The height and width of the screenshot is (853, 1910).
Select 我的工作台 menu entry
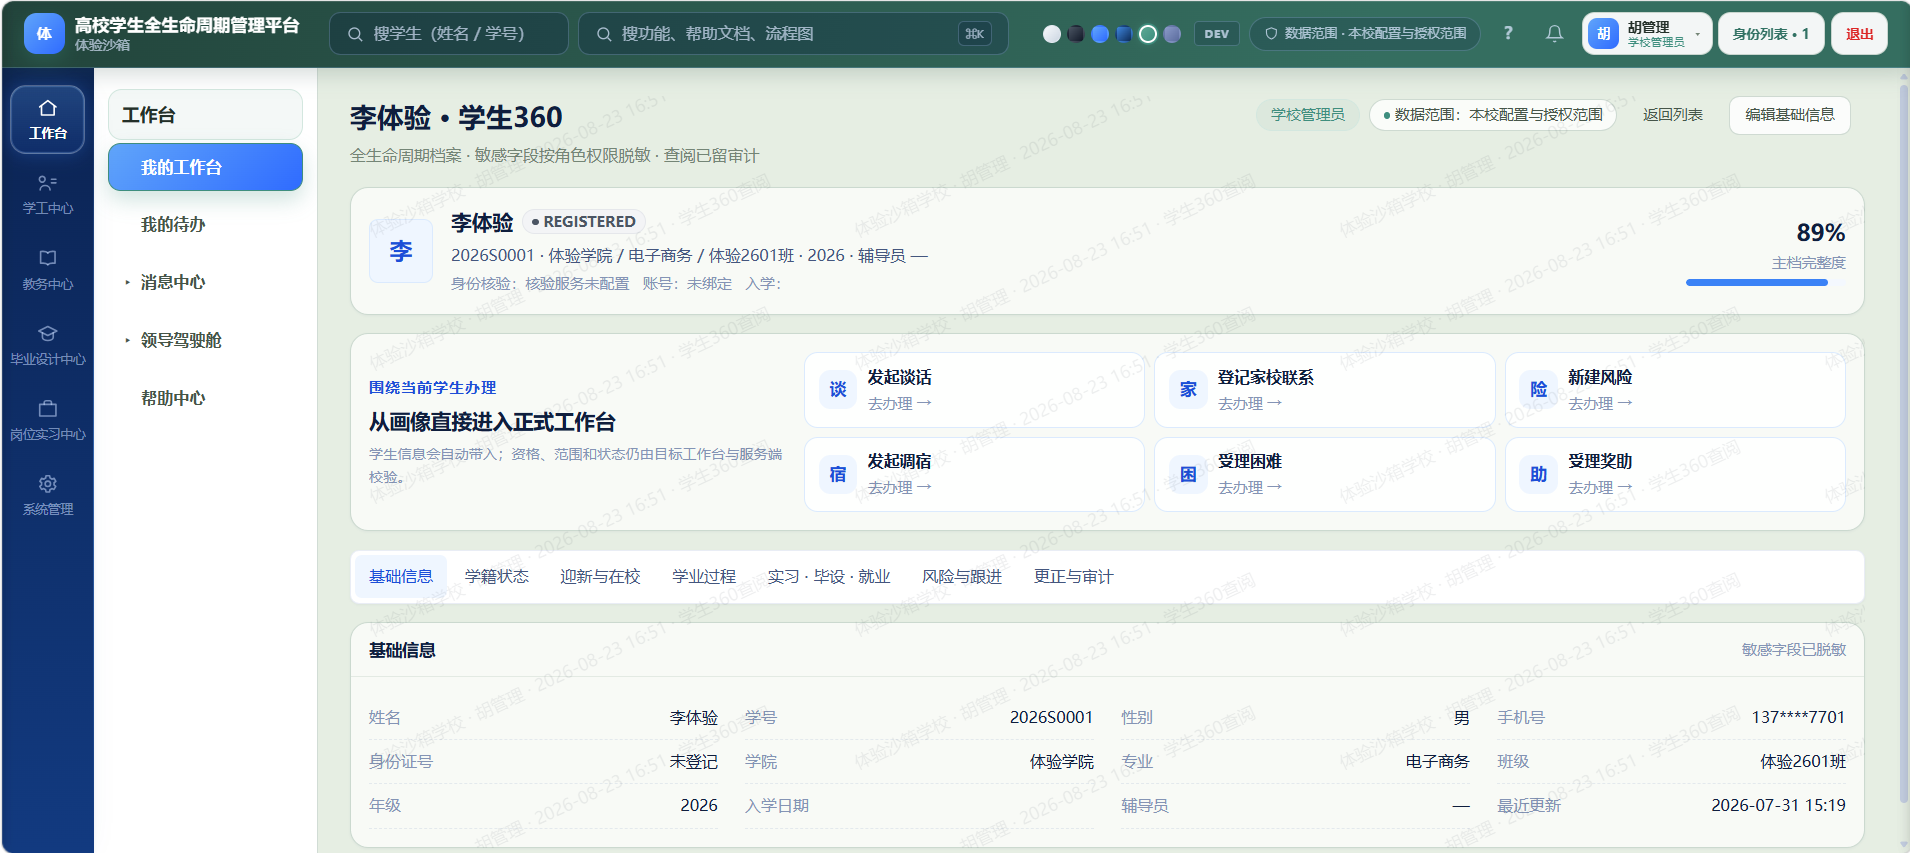tap(205, 167)
